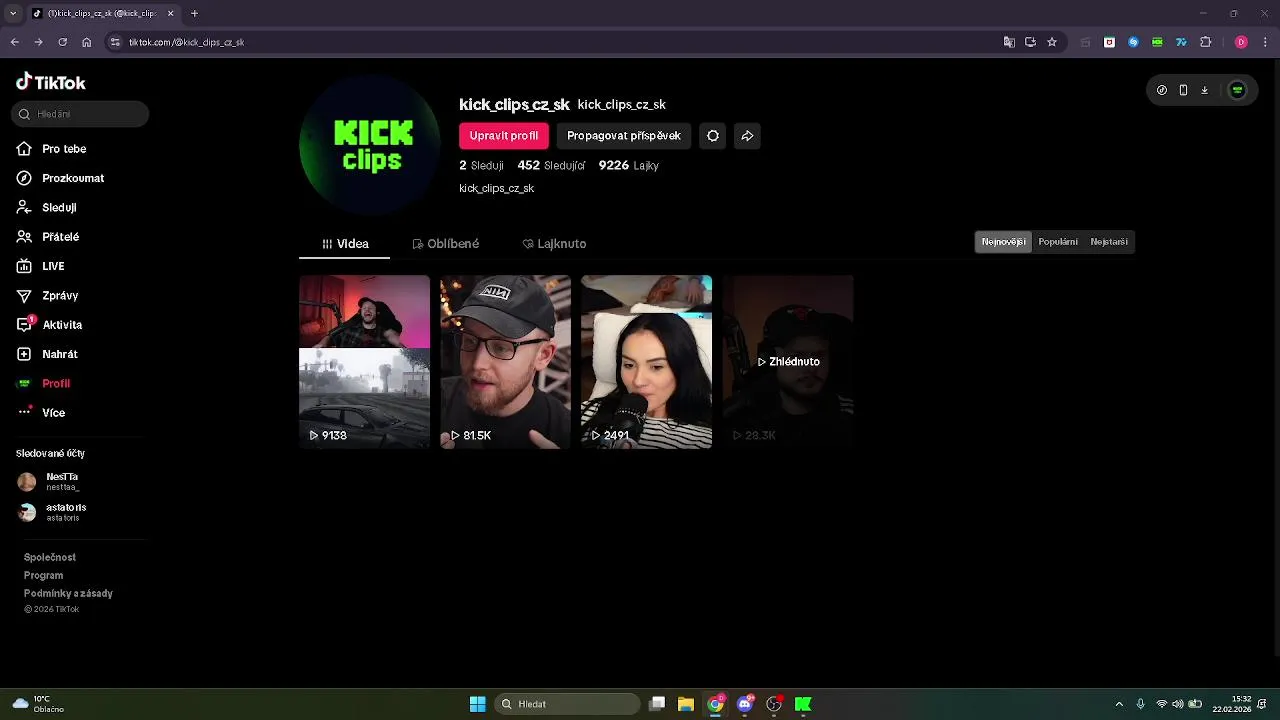
Task: Click the Upravit profil button
Action: point(504,136)
